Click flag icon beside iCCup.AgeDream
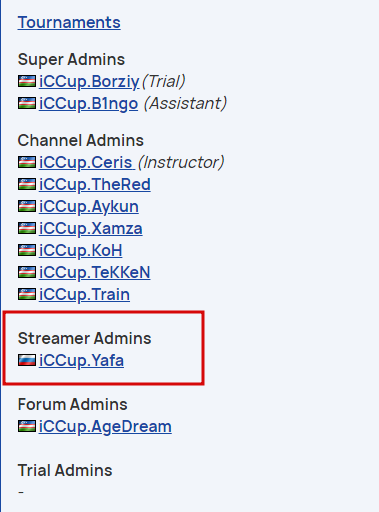The height and width of the screenshot is (512, 379). (x=27, y=426)
